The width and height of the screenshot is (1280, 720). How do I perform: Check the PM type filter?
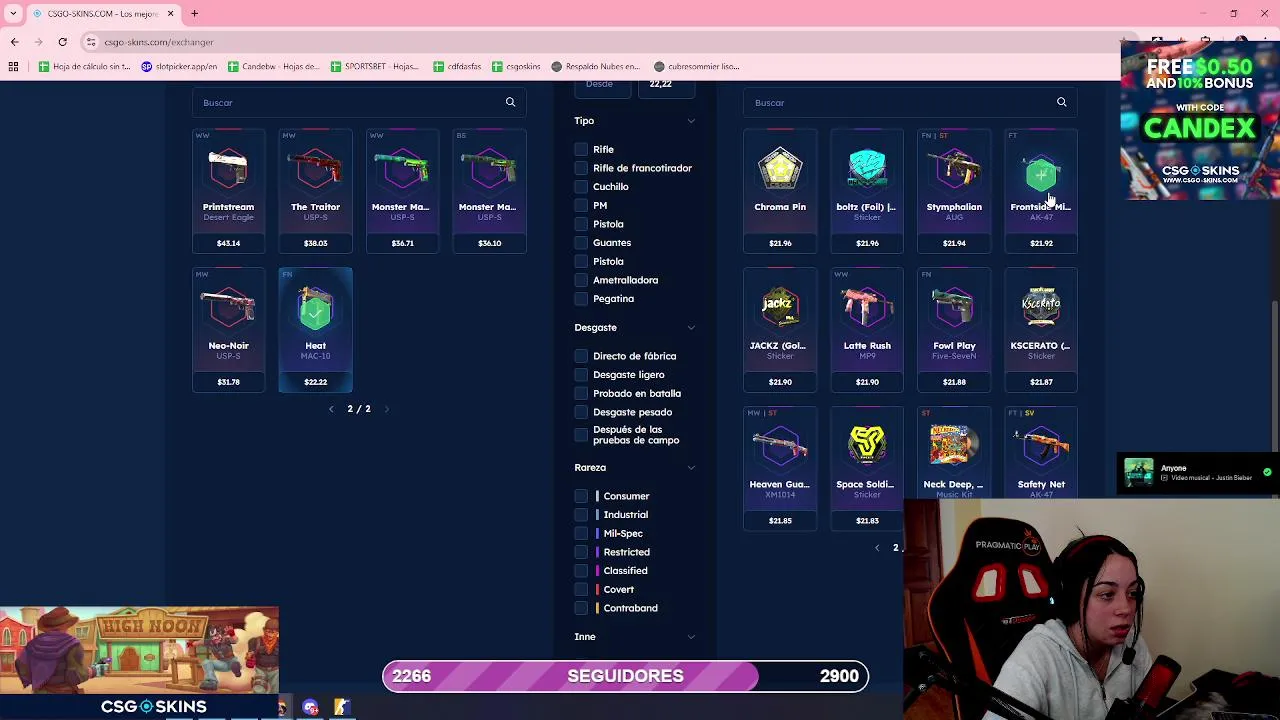[x=581, y=205]
